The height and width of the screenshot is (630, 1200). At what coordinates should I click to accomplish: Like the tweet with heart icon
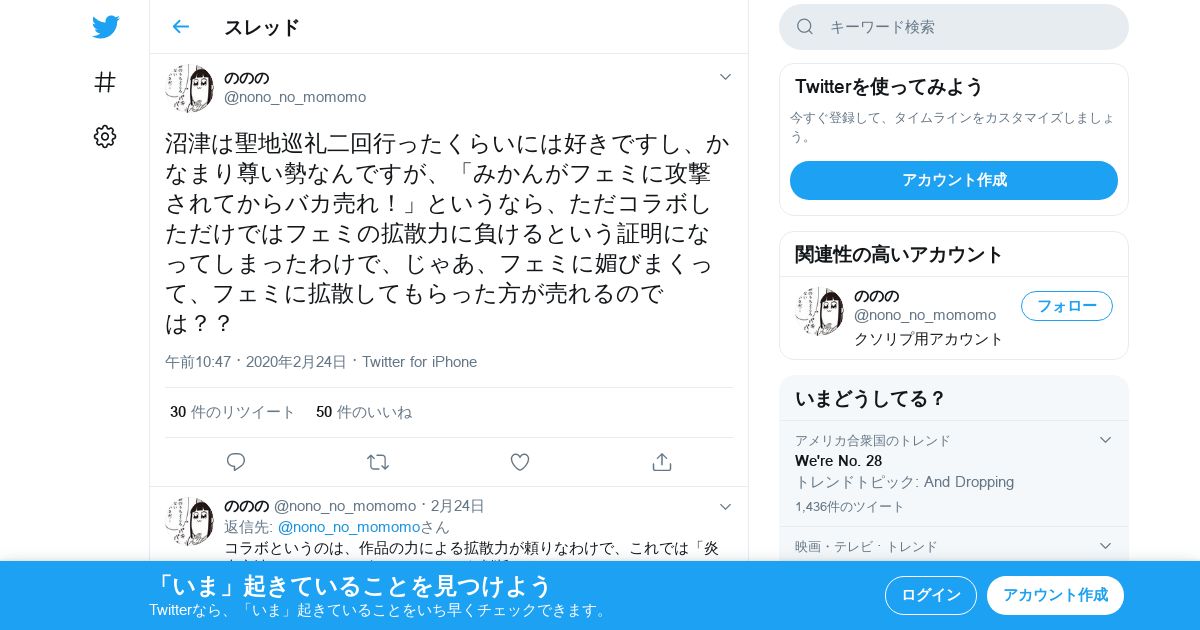[520, 462]
